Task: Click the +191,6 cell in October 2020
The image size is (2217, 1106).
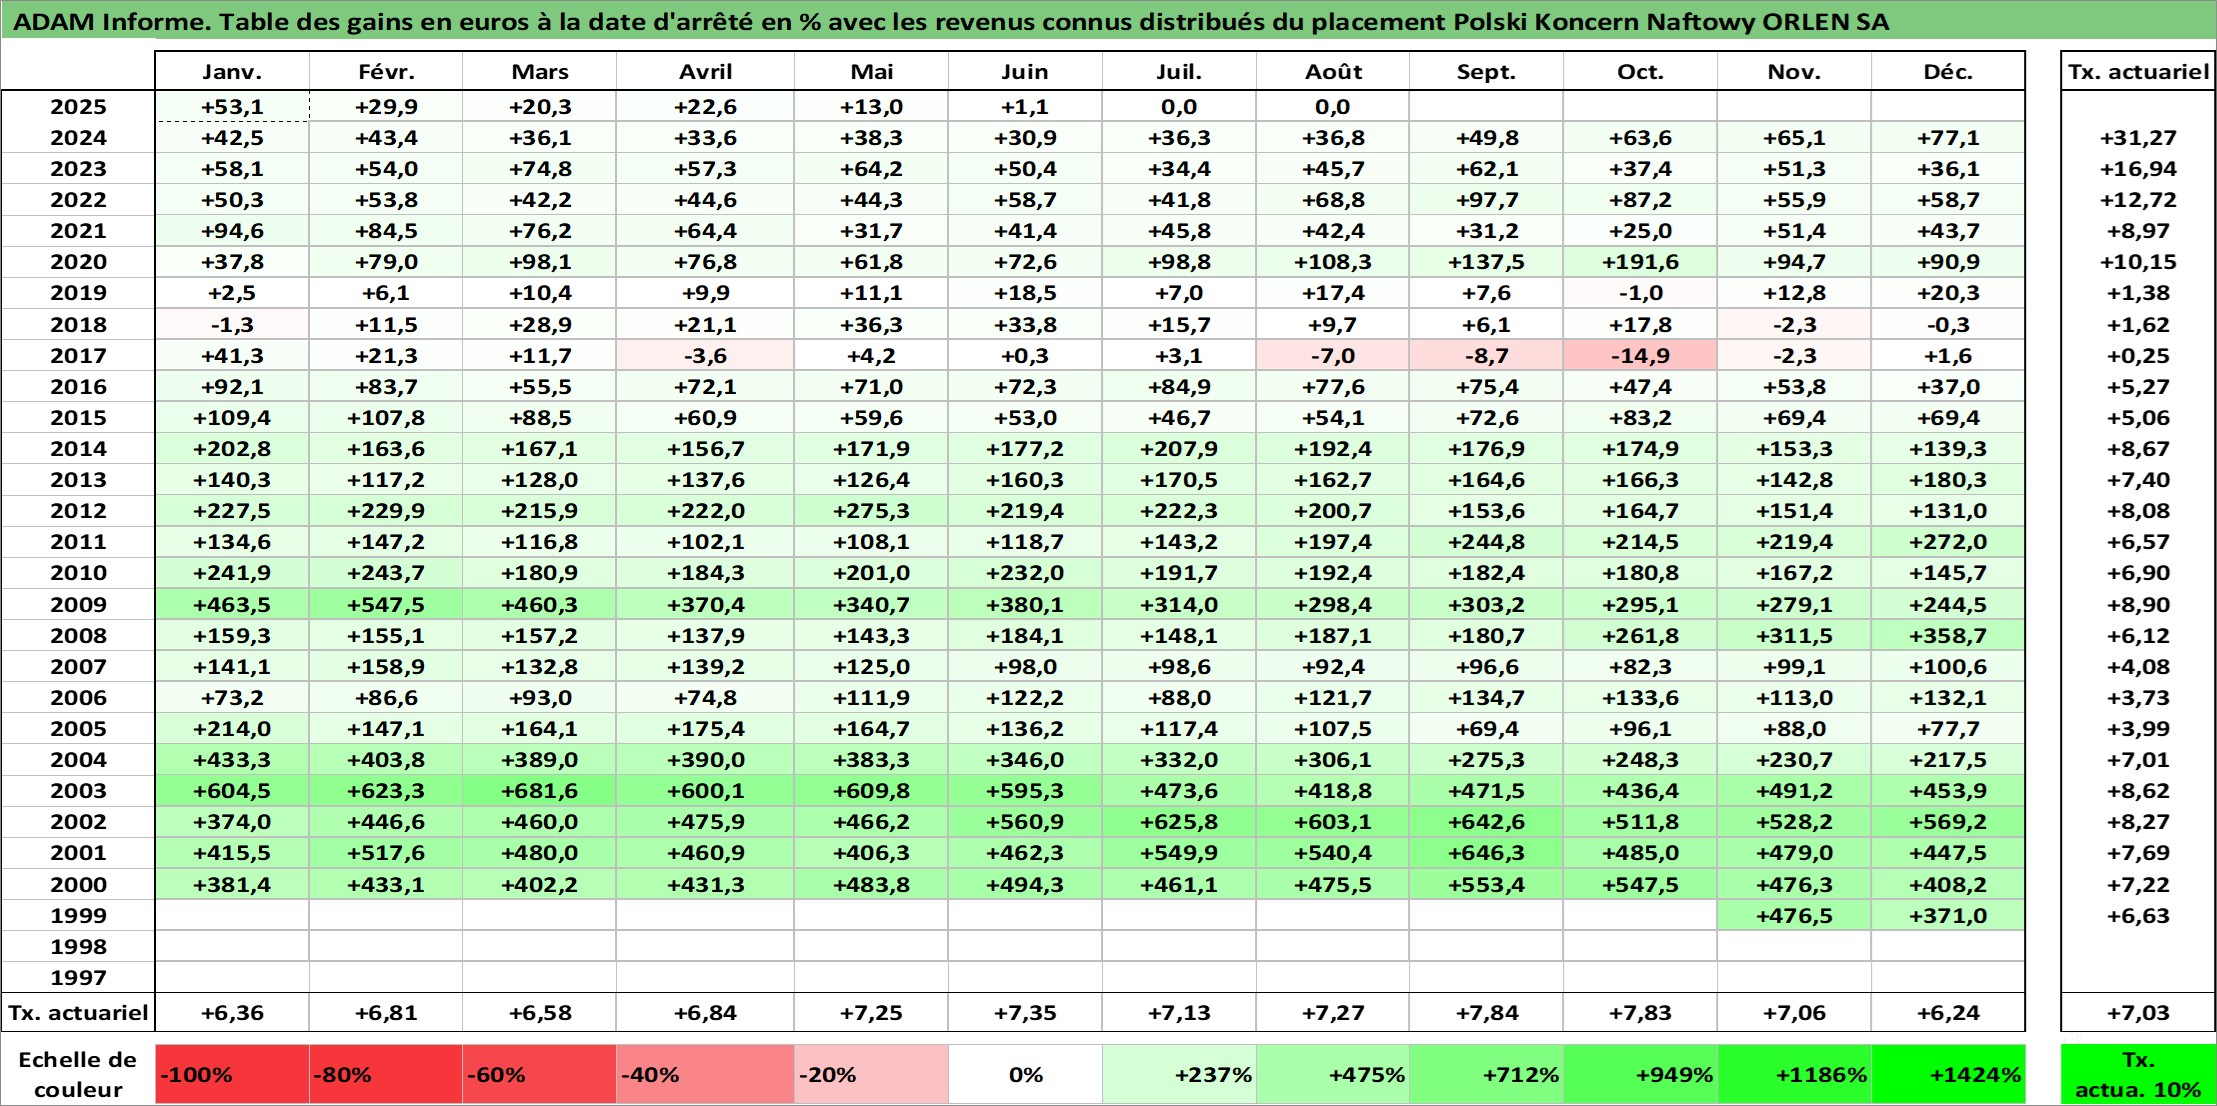Action: coord(1640,262)
